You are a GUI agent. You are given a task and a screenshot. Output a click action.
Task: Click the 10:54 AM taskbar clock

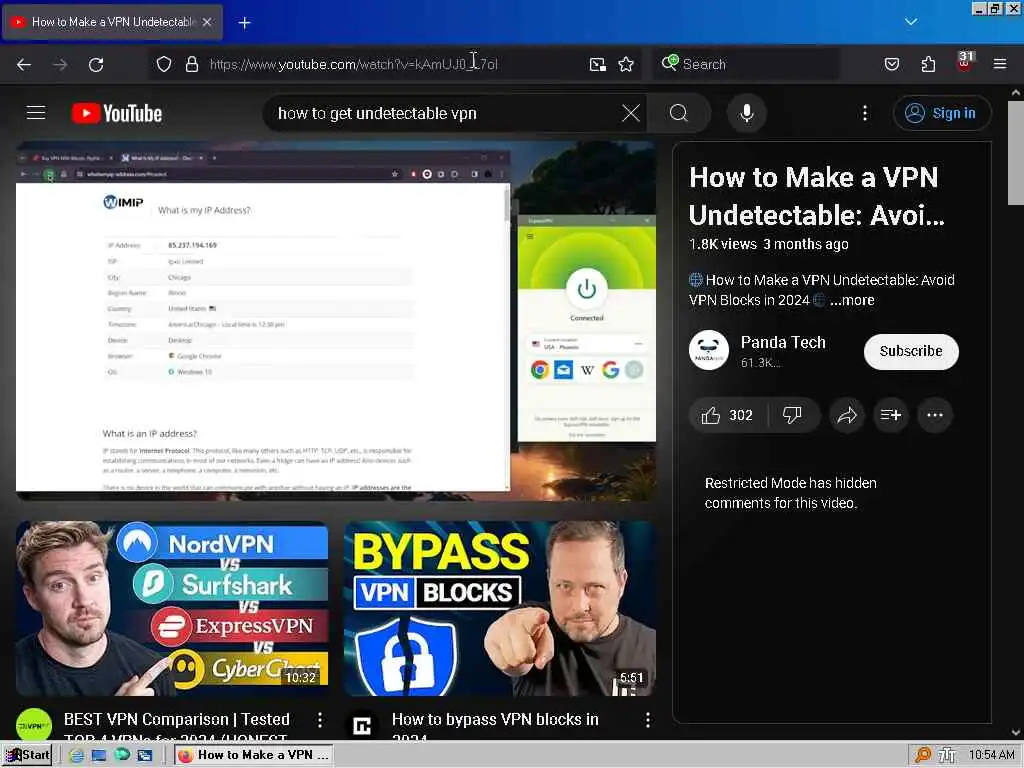click(991, 755)
